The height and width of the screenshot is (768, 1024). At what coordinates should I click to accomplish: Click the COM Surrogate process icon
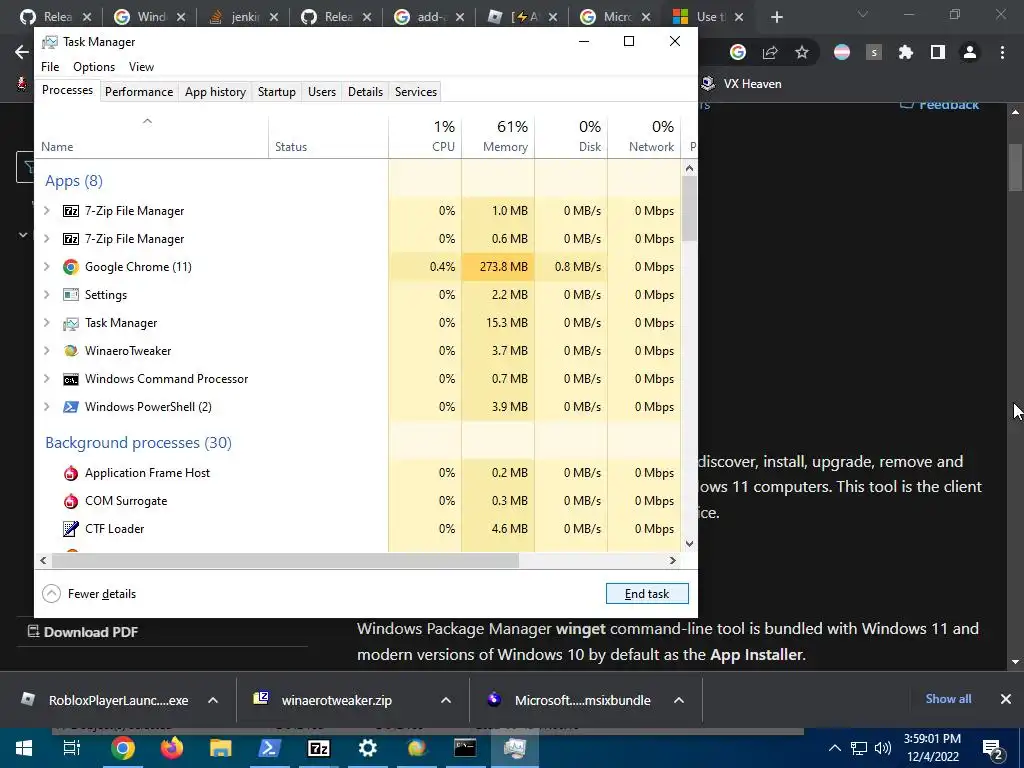[x=71, y=501]
